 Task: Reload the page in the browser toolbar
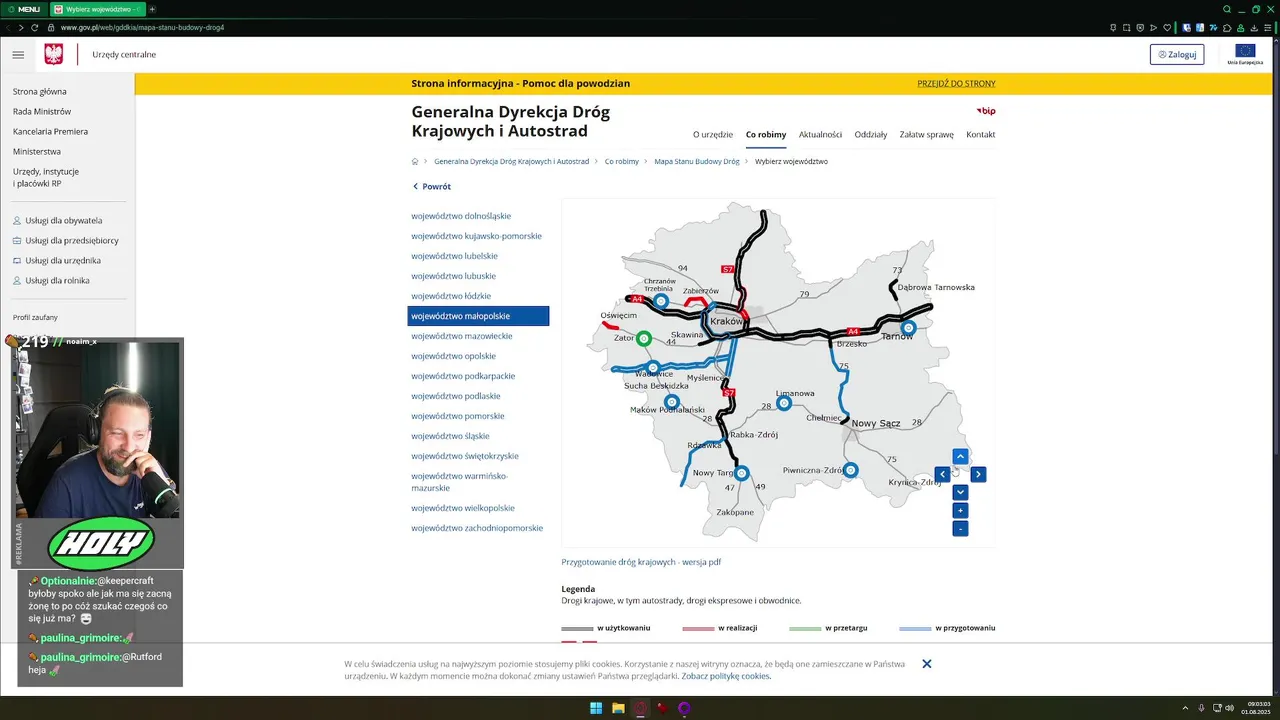point(35,27)
